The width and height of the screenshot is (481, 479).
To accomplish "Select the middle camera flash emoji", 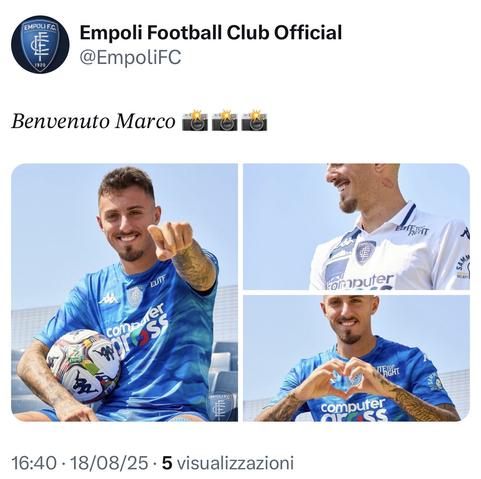I will [x=225, y=120].
